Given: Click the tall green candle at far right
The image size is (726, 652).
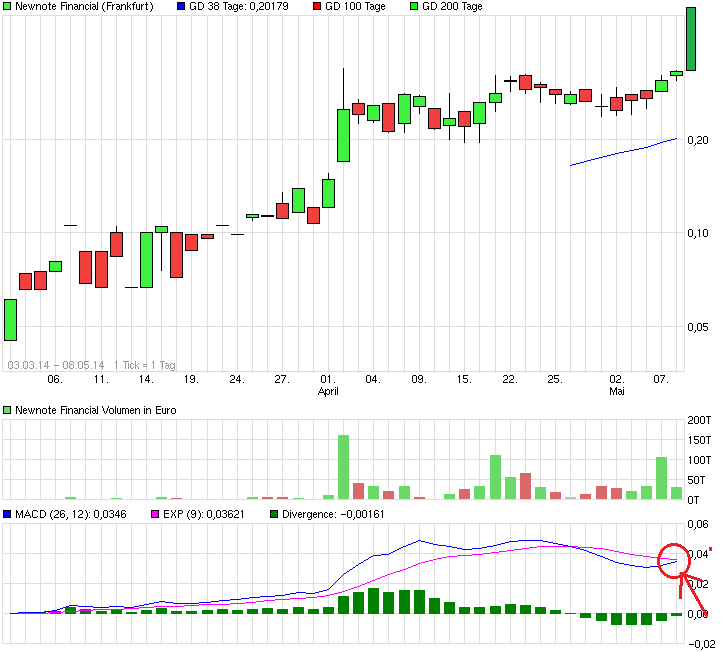Looking at the screenshot, I should click(x=691, y=38).
